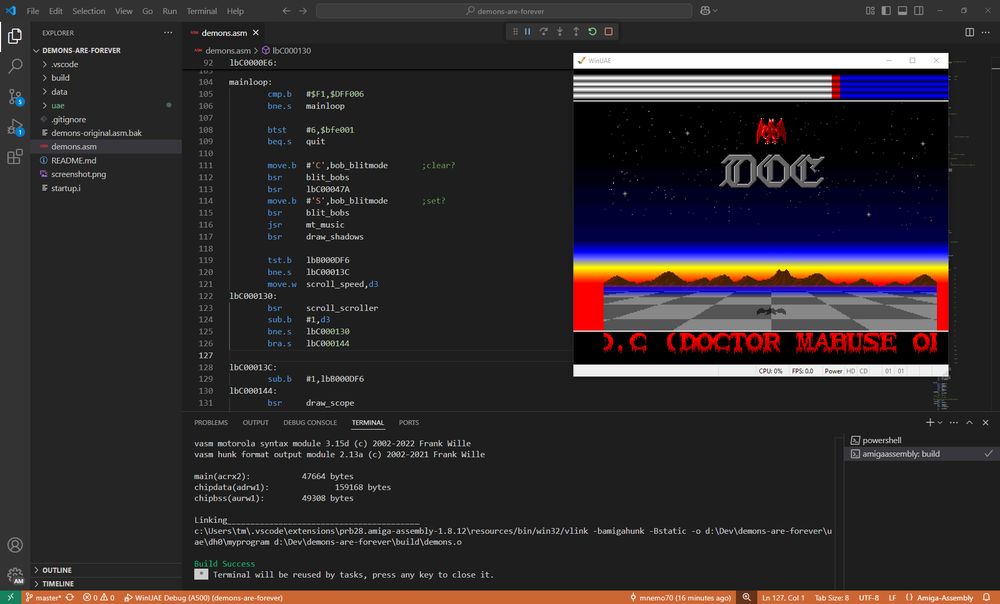Open screenshot.png in the explorer
Screen dimensions: 1000x604
[78, 174]
